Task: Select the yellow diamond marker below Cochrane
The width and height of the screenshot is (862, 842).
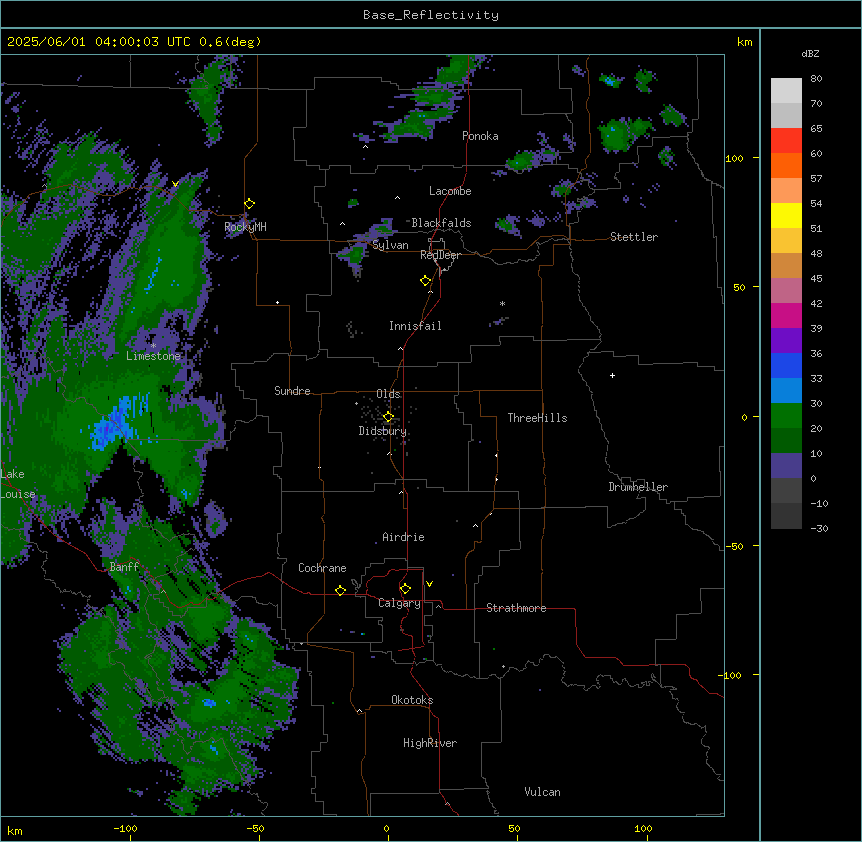Action: tap(340, 590)
